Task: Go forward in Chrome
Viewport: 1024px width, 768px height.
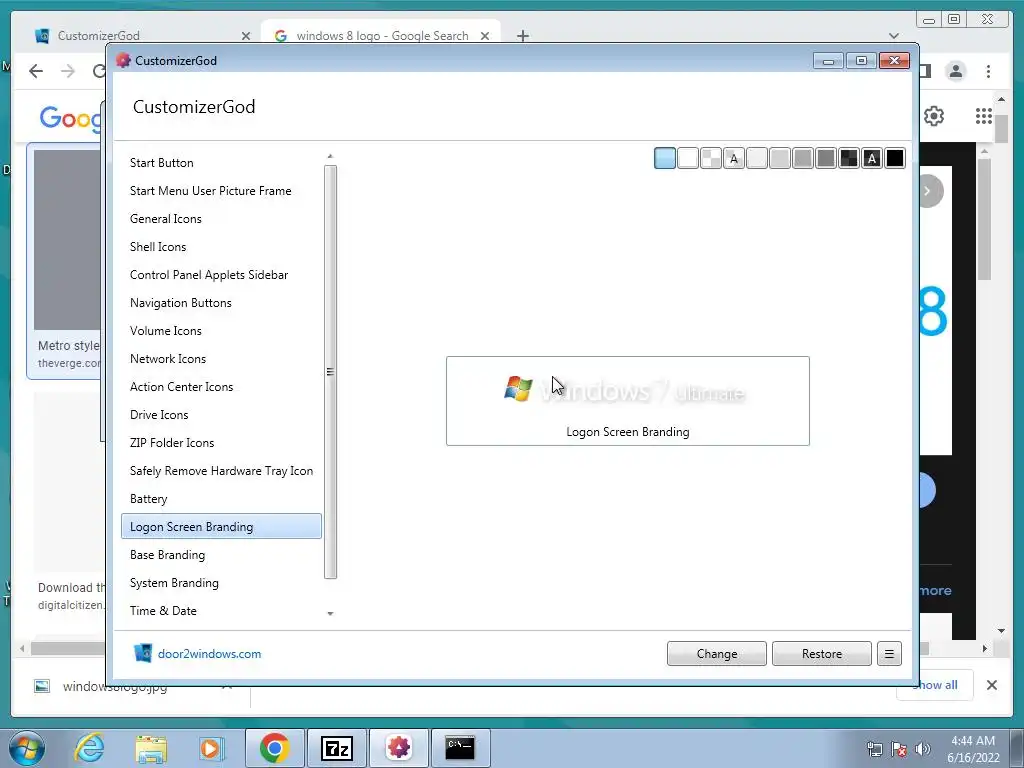Action: click(x=68, y=71)
